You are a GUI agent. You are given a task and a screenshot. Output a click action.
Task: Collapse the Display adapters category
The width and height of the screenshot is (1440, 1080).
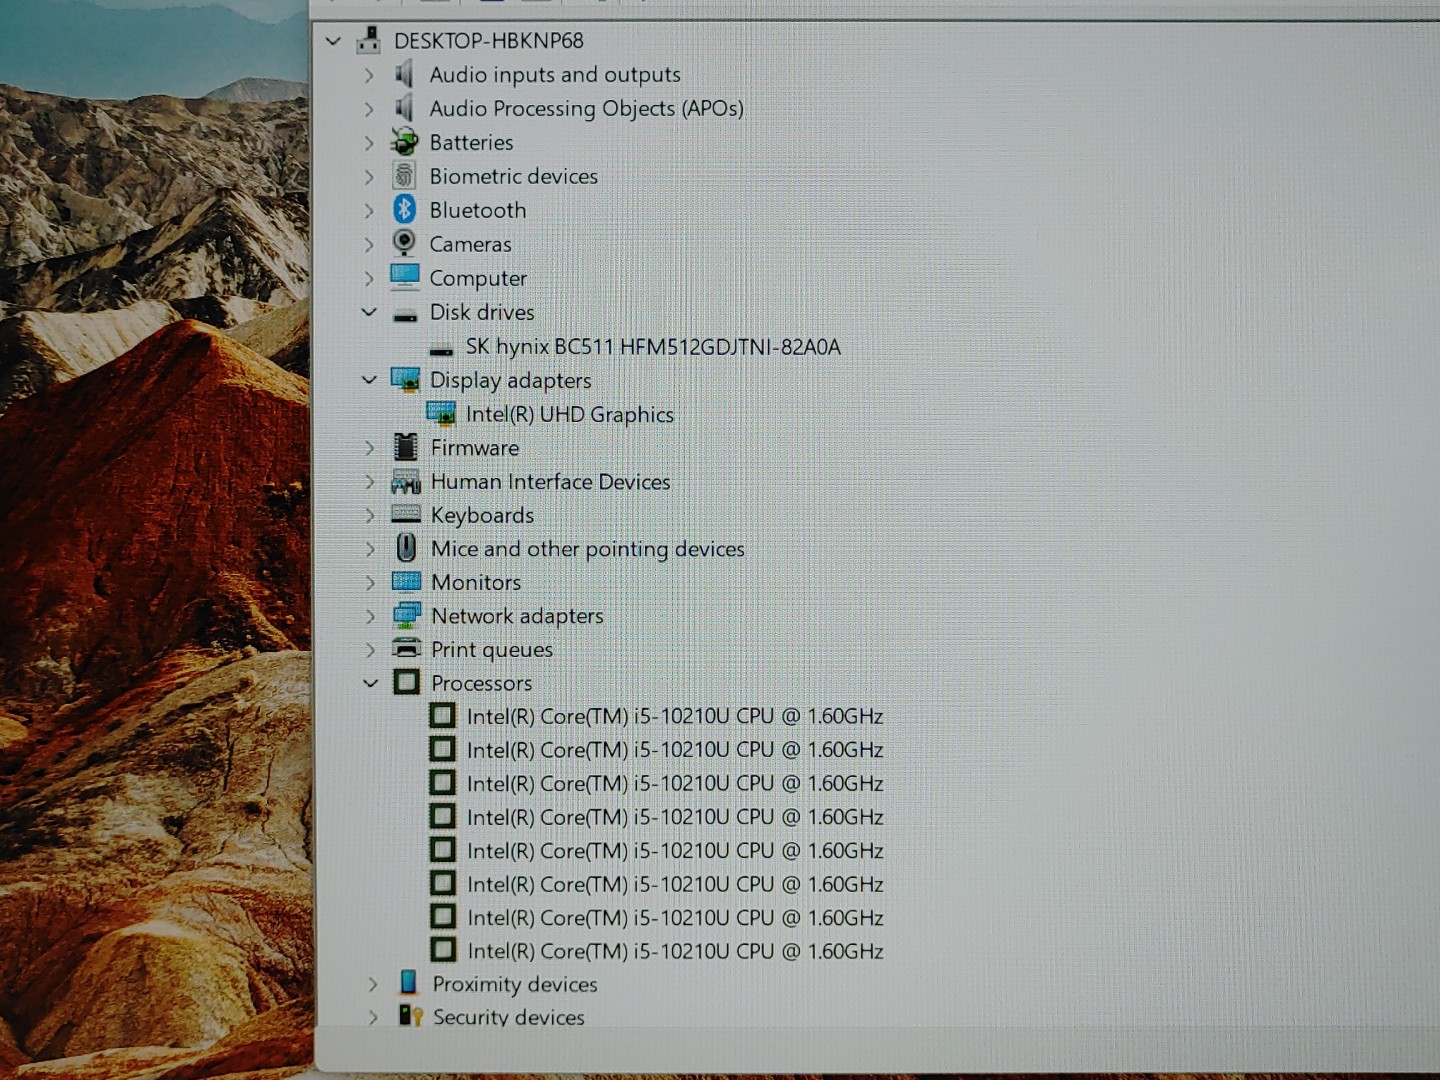click(x=369, y=380)
